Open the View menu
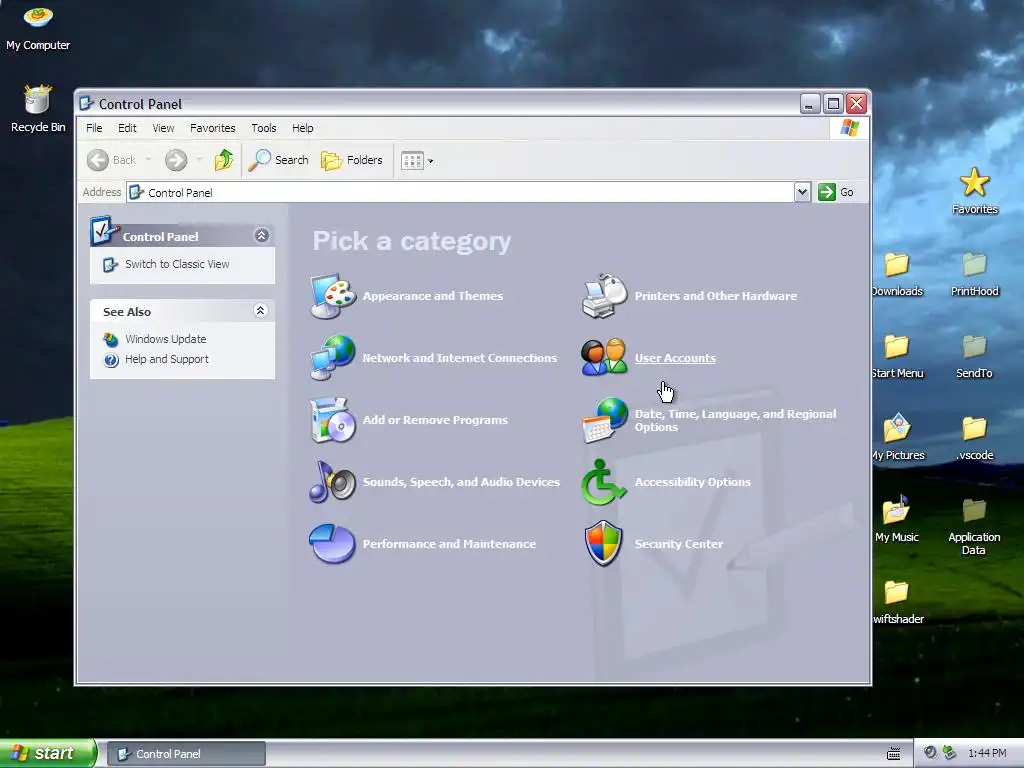The image size is (1024, 768). point(163,128)
